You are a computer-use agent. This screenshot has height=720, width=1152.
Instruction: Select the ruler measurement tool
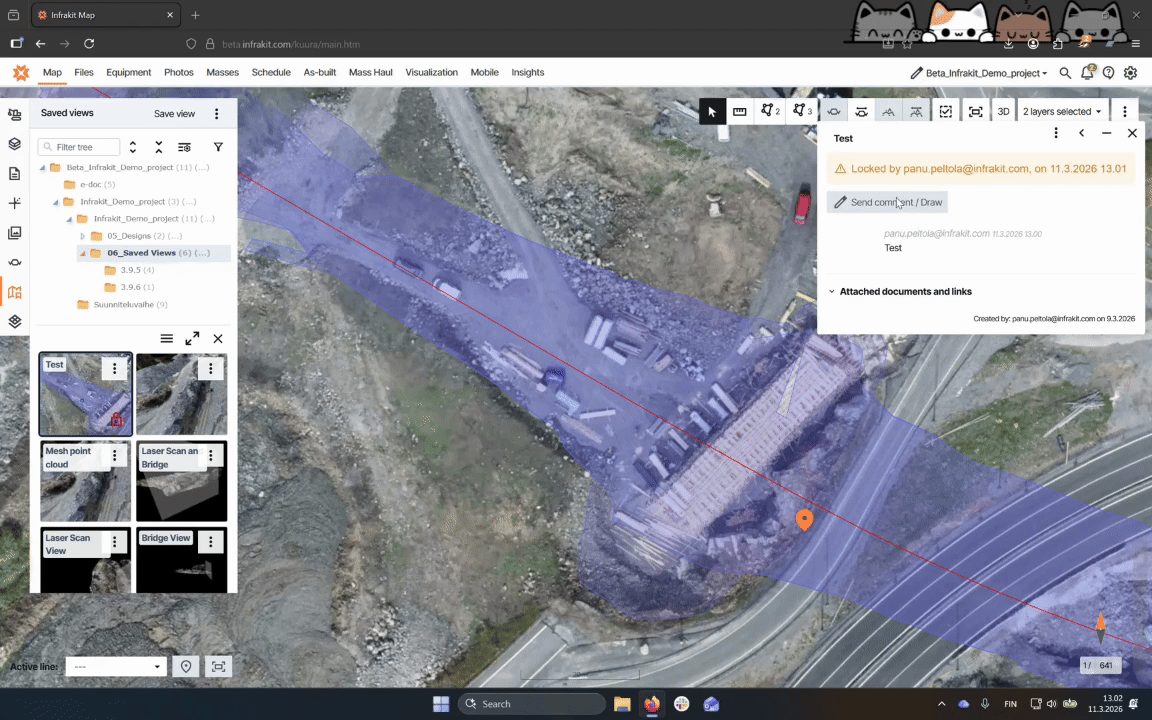click(x=740, y=112)
